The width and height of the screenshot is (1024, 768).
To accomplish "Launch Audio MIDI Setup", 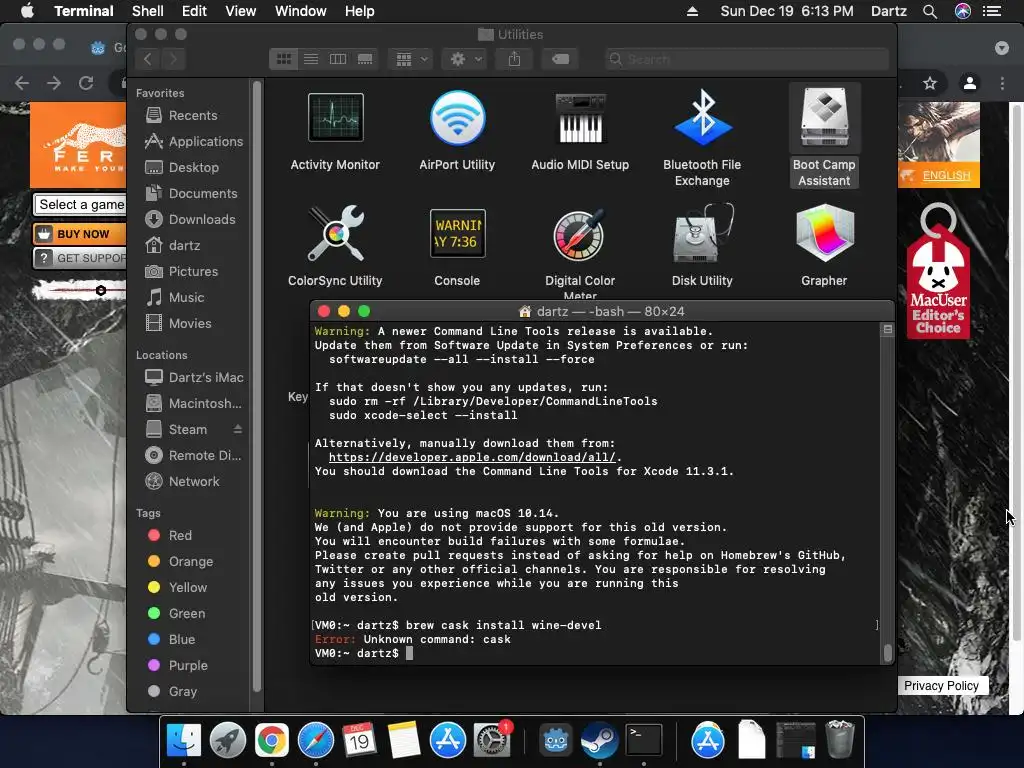I will pyautogui.click(x=580, y=118).
